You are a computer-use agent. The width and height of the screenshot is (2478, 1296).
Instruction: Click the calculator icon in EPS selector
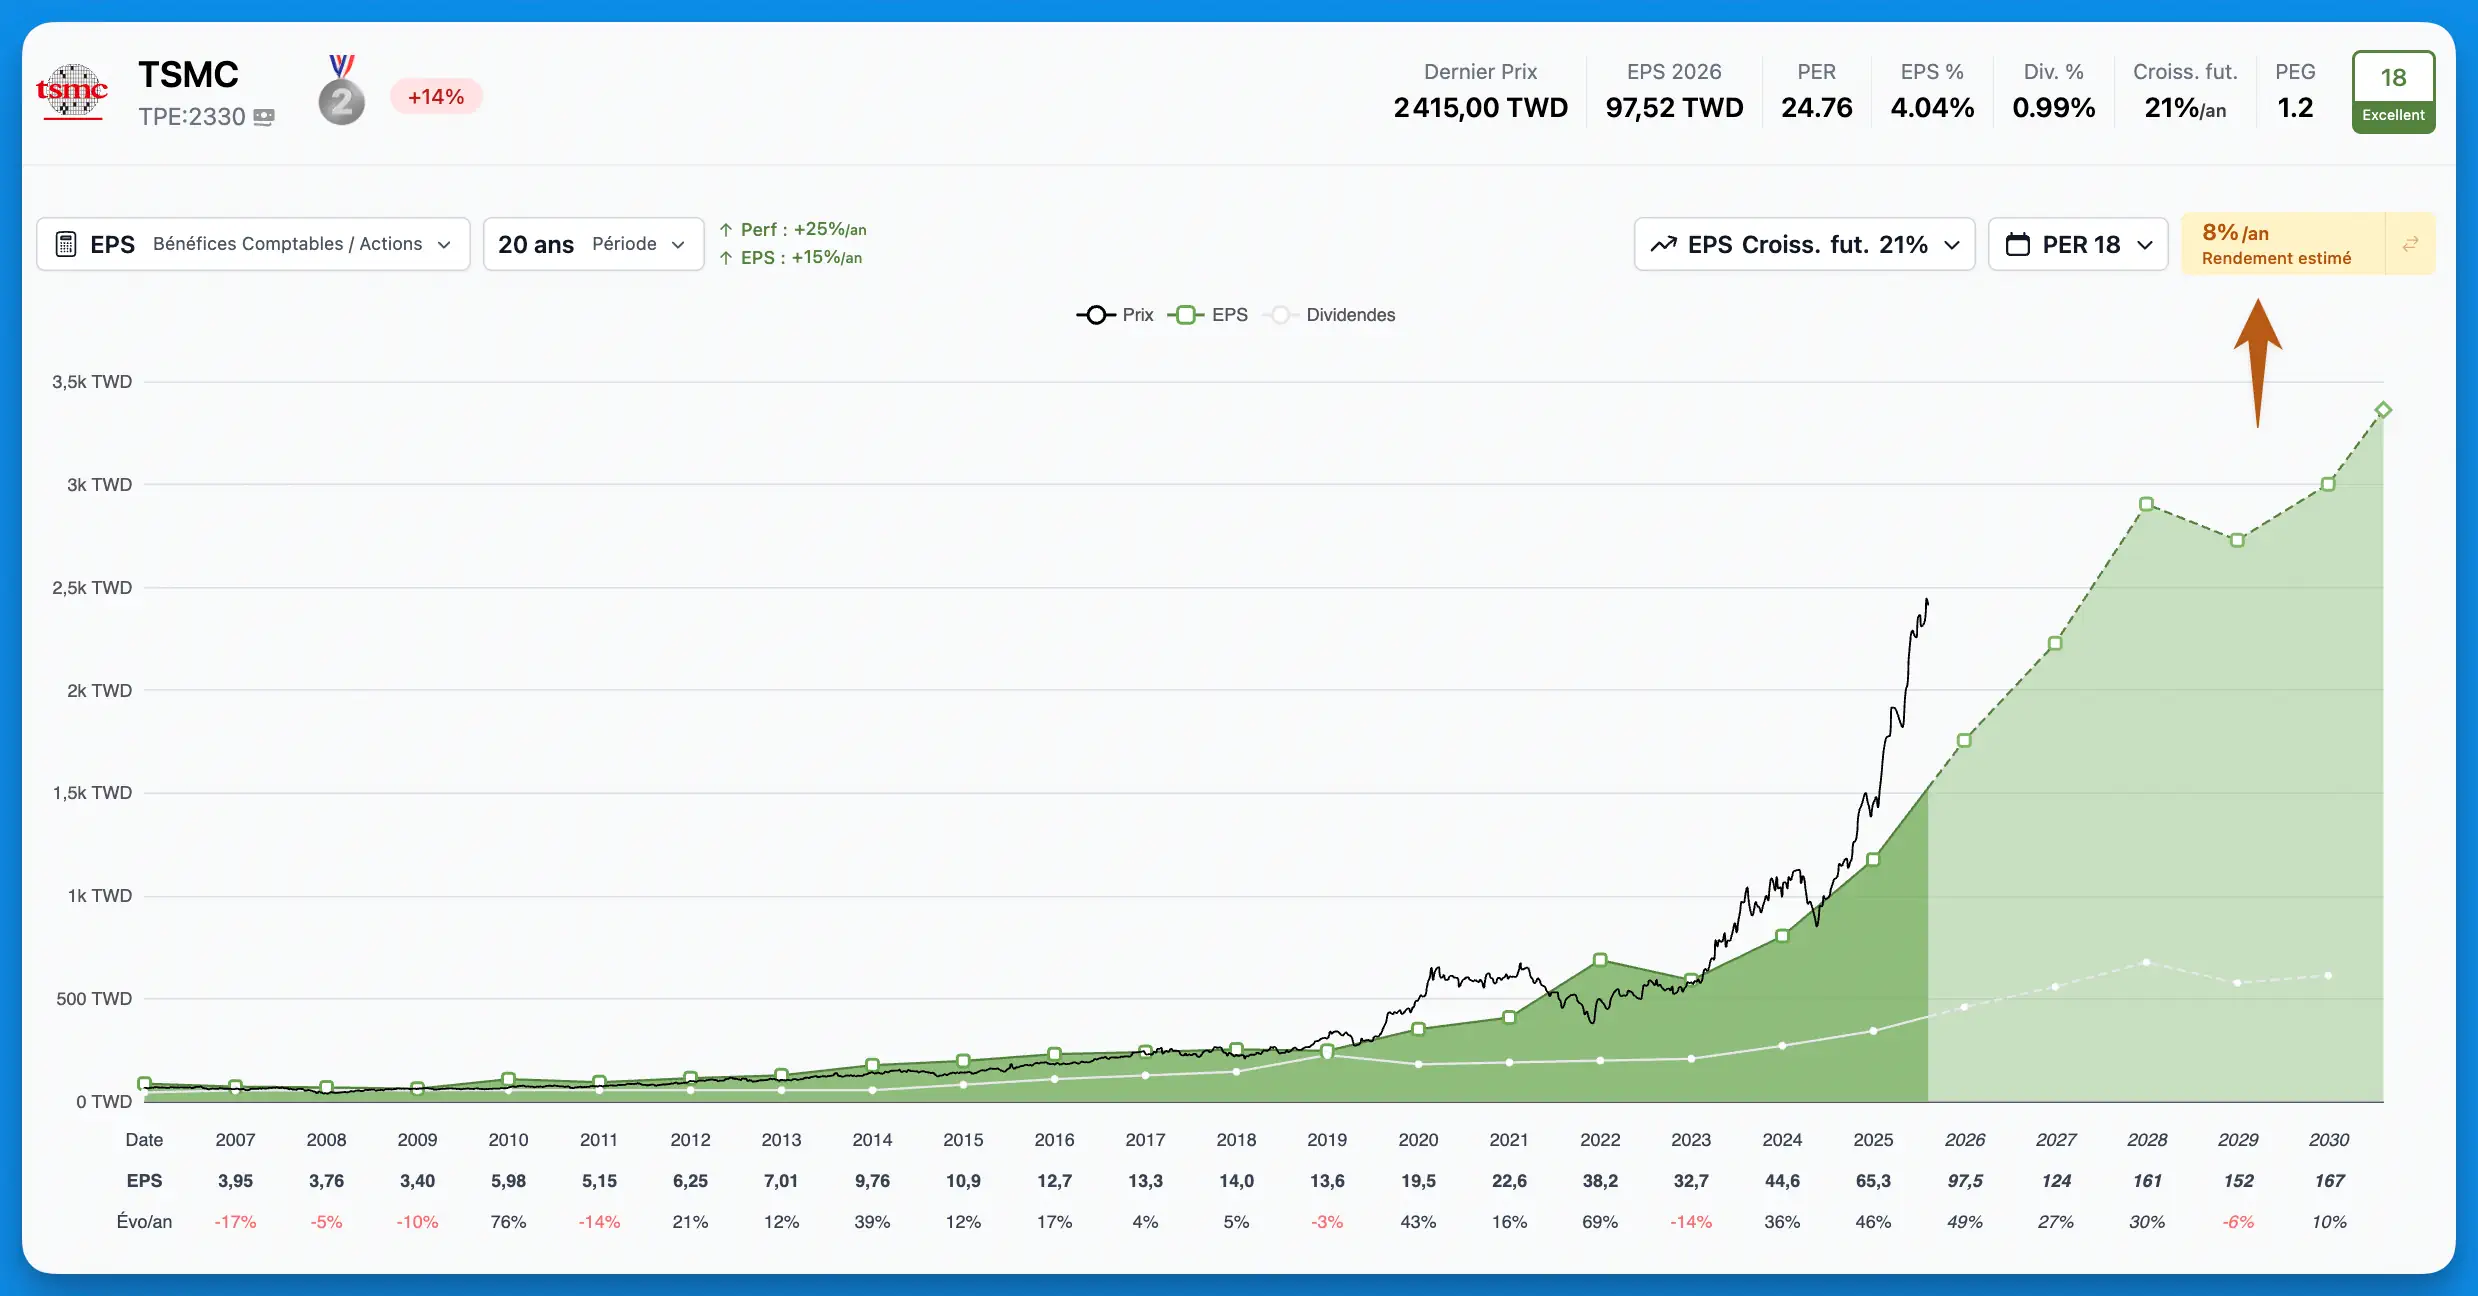pyautogui.click(x=66, y=244)
